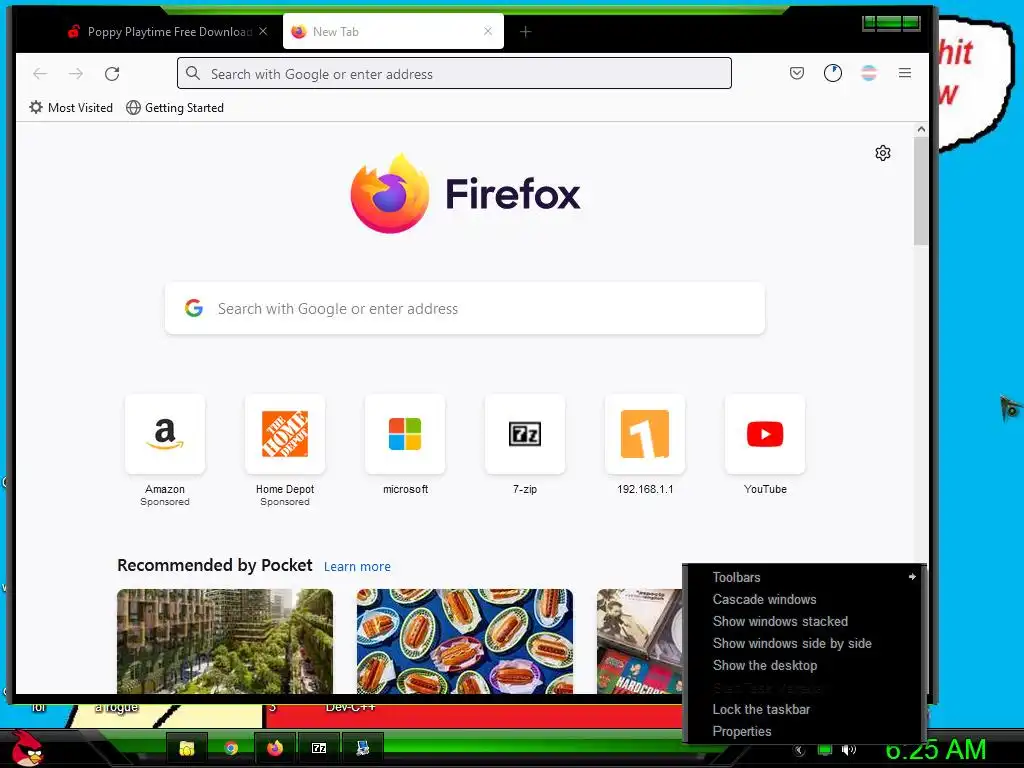Save page to Pocket icon
This screenshot has width=1024, height=768.
[797, 73]
